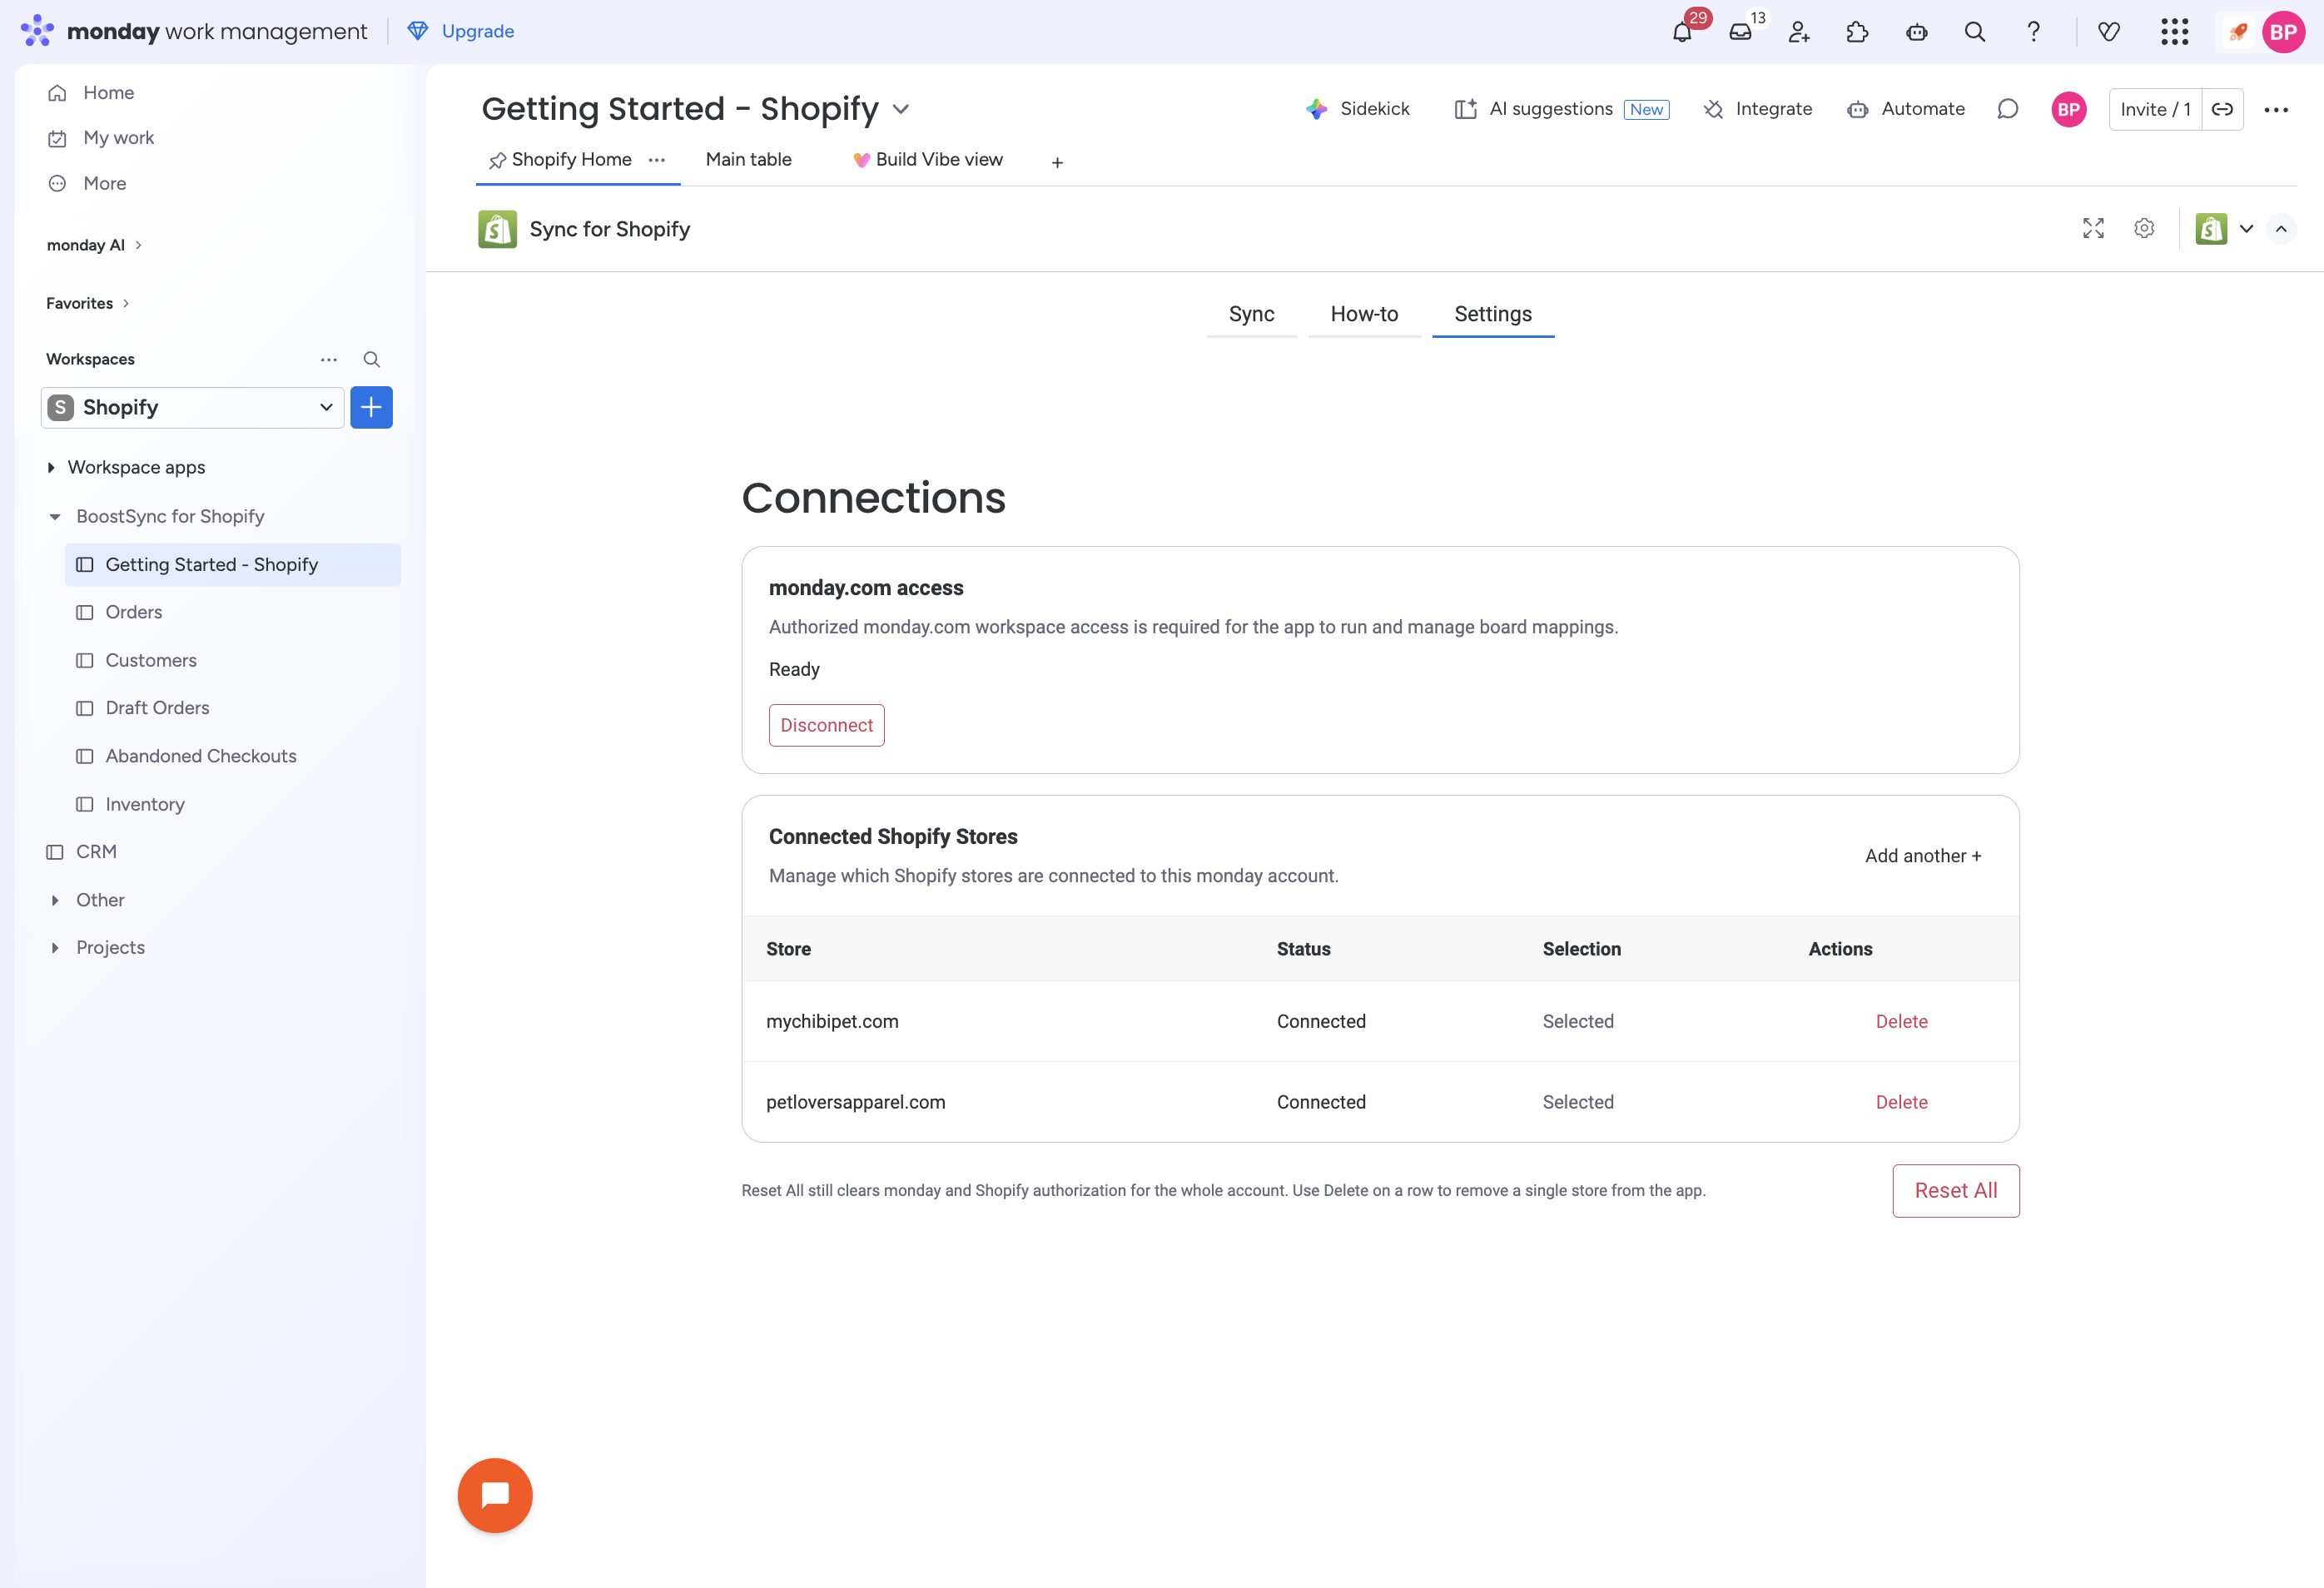Open AI suggestions
2324x1588 pixels.
1561,109
